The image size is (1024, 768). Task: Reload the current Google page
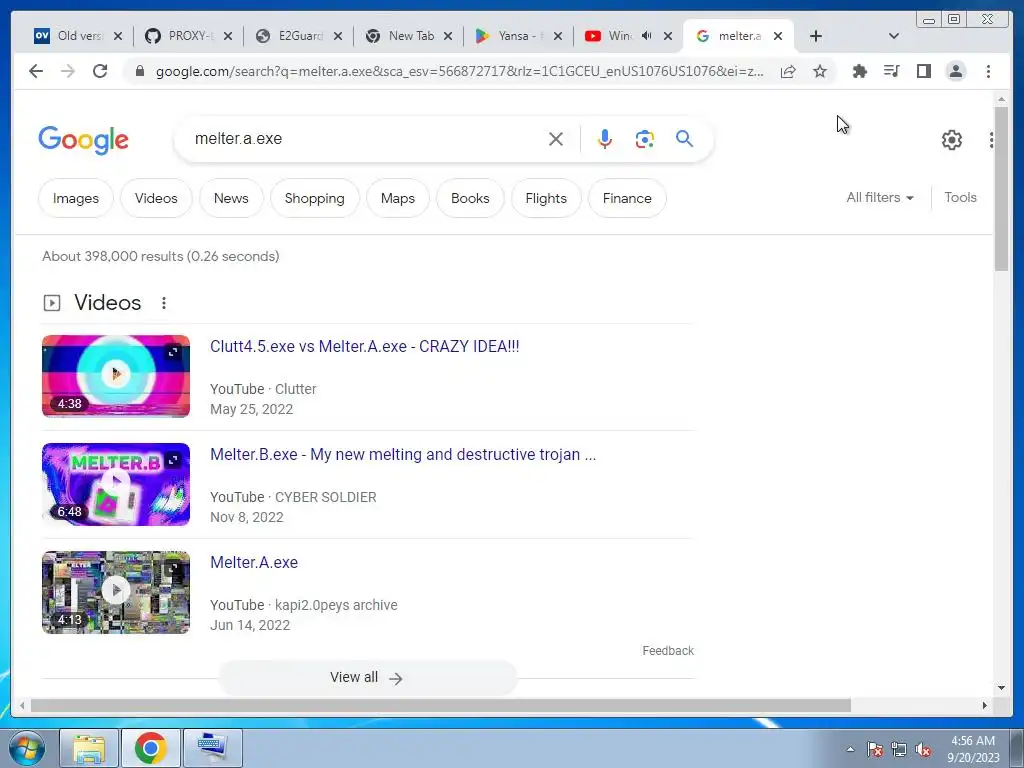pyautogui.click(x=100, y=71)
